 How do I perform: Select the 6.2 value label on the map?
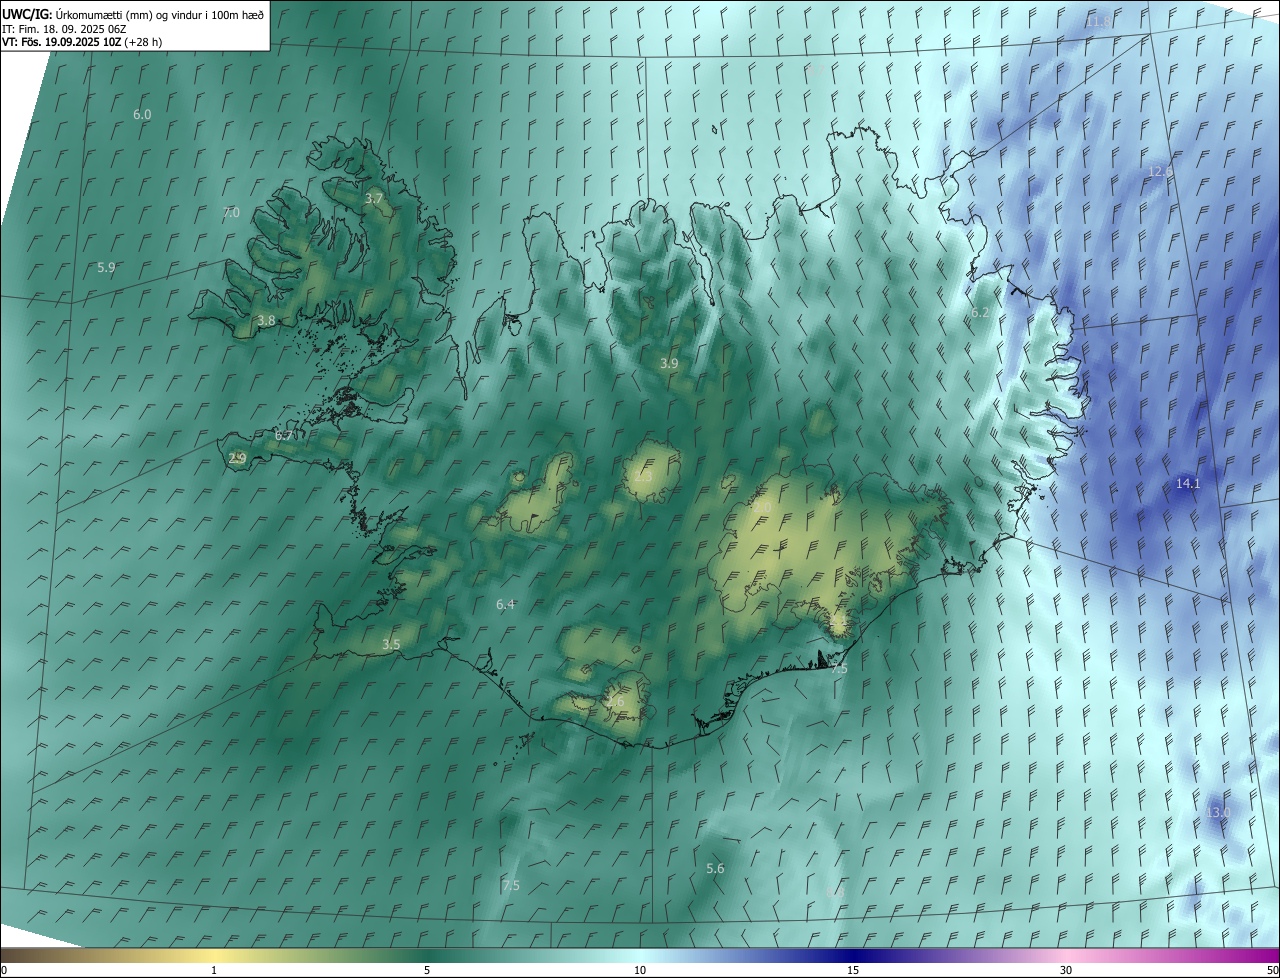tap(980, 313)
